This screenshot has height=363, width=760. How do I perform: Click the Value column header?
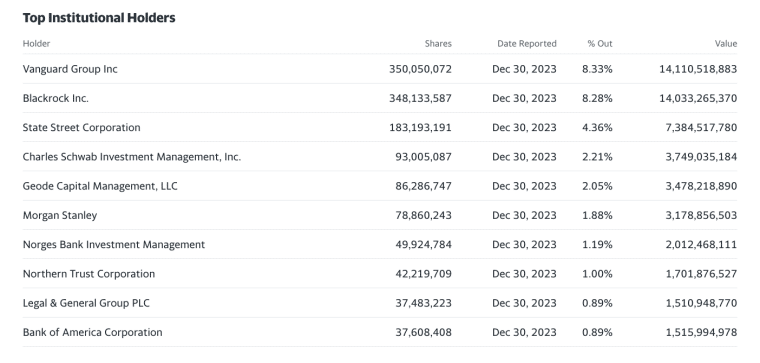point(726,44)
